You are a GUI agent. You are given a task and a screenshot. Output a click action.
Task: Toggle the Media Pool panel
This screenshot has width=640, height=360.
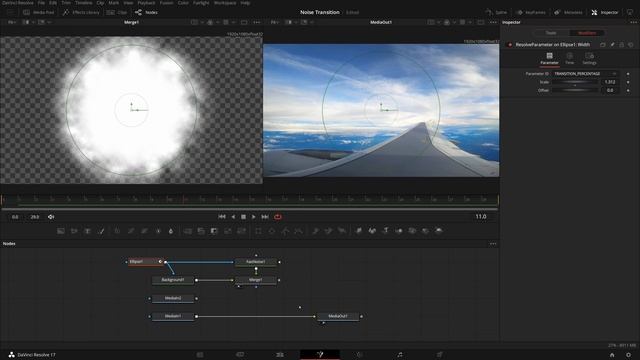(38, 13)
